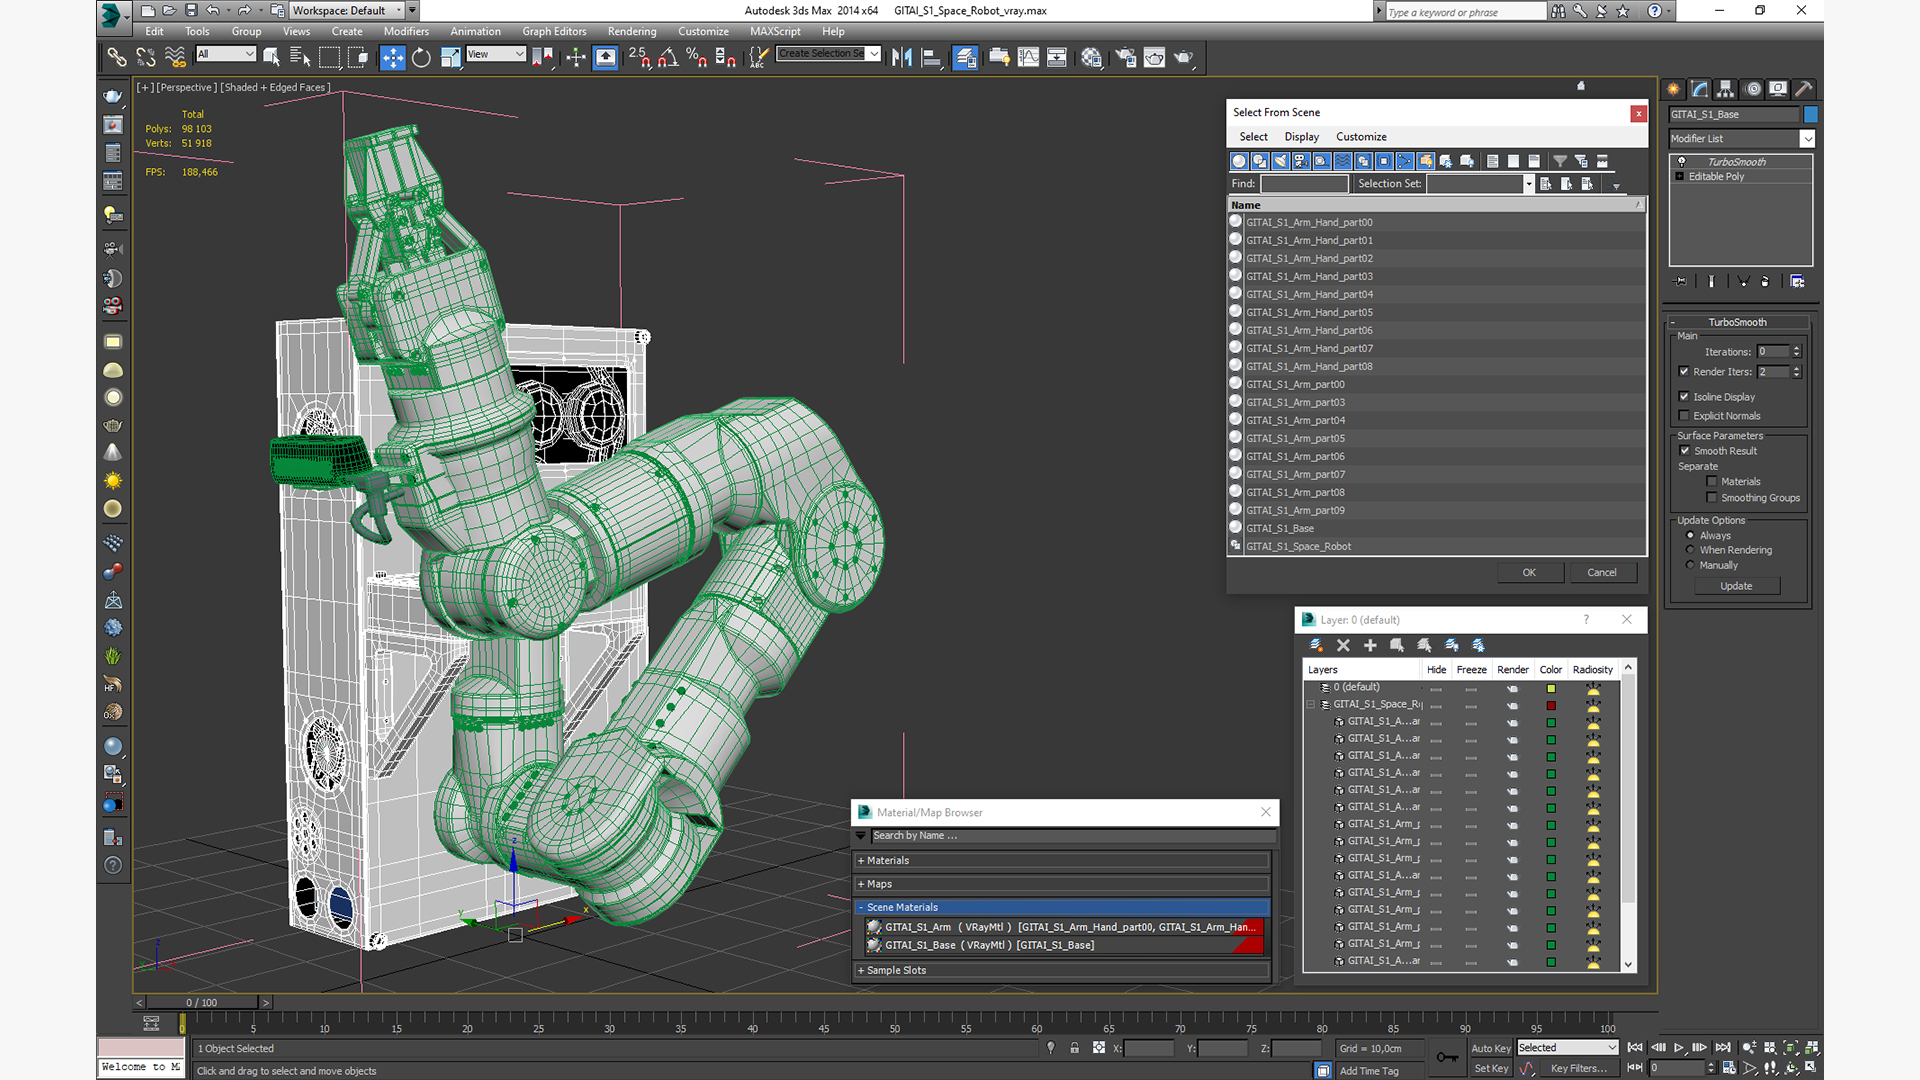Click the Auto Key button
Screen dimensions: 1920x1080
tap(1490, 1049)
